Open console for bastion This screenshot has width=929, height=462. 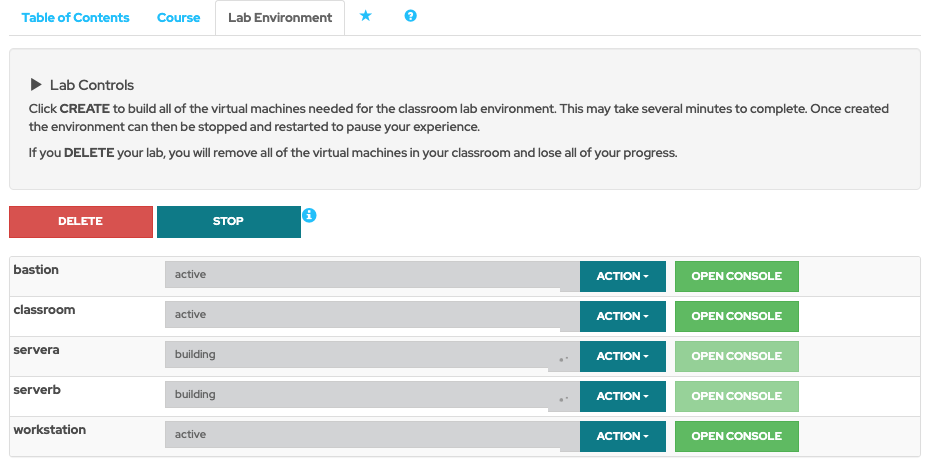[x=737, y=276]
